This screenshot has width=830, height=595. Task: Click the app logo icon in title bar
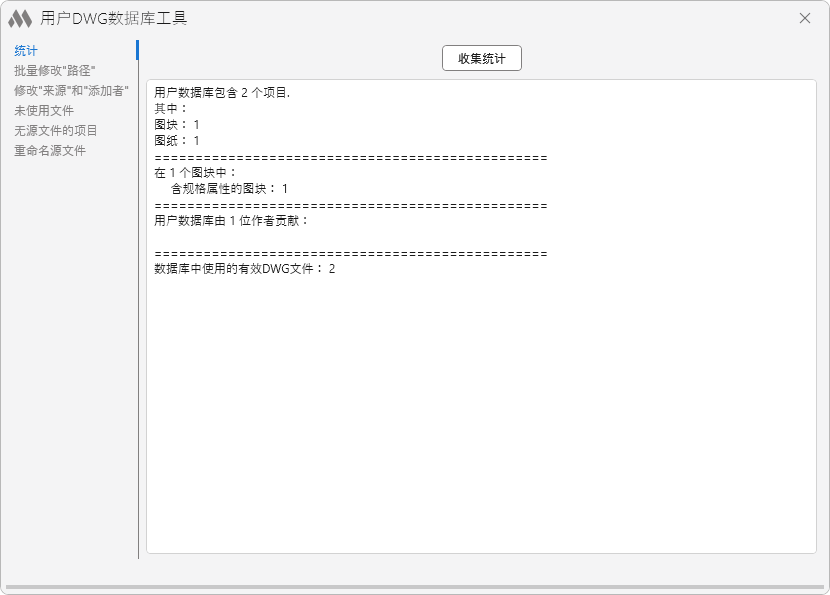click(x=20, y=19)
